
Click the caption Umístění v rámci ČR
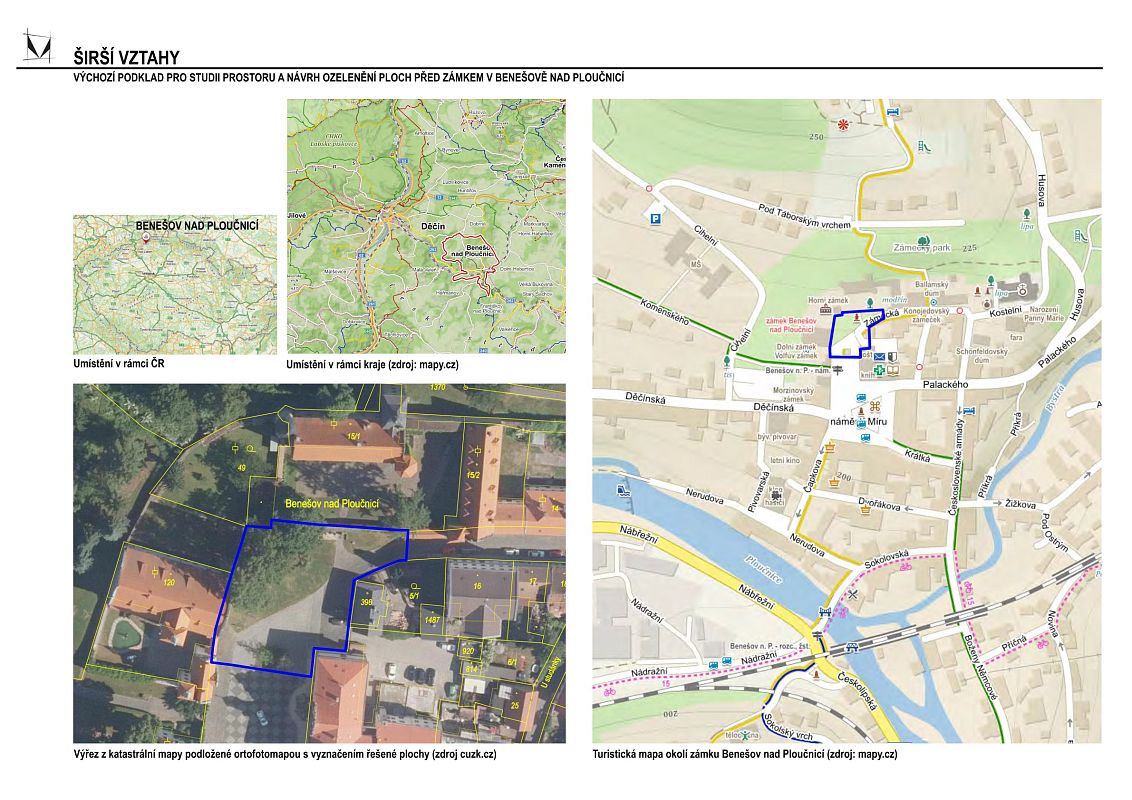click(x=118, y=363)
